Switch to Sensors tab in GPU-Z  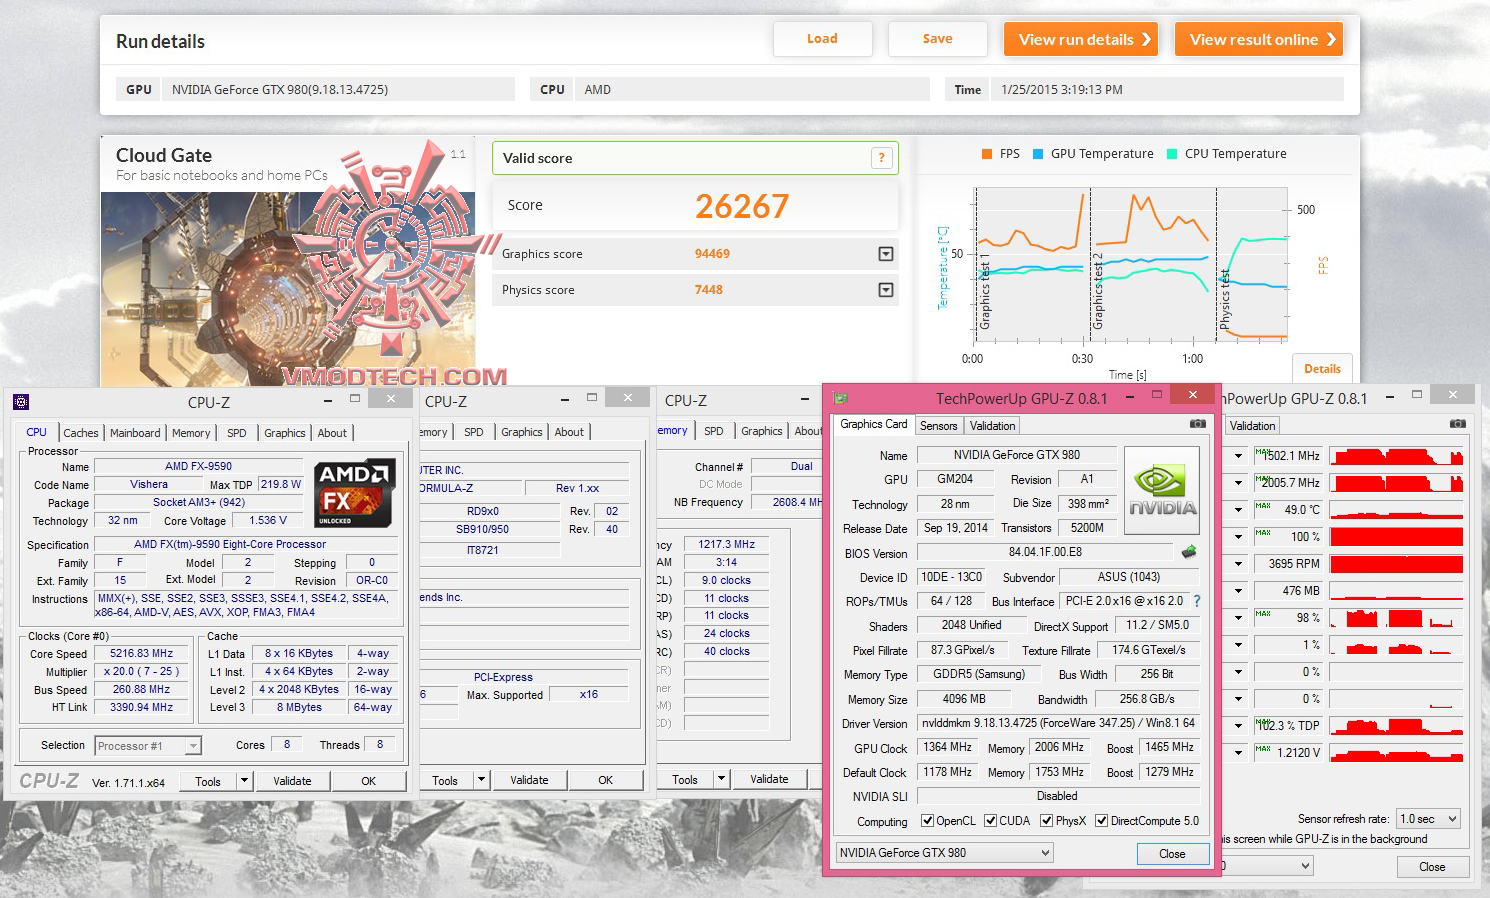[x=938, y=426]
